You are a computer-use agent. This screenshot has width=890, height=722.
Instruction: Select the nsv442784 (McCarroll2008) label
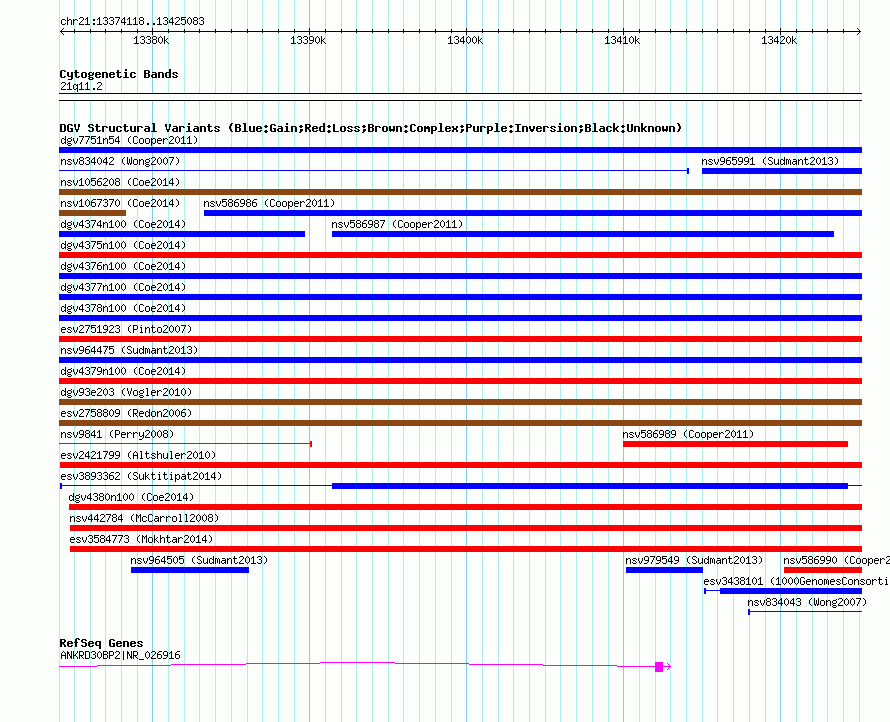[x=144, y=518]
